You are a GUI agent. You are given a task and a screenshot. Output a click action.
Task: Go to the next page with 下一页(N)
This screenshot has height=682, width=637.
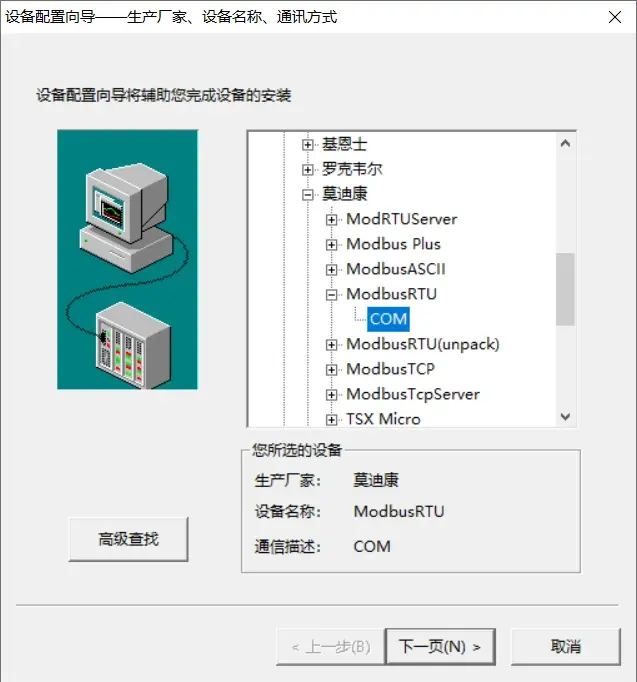coord(440,647)
